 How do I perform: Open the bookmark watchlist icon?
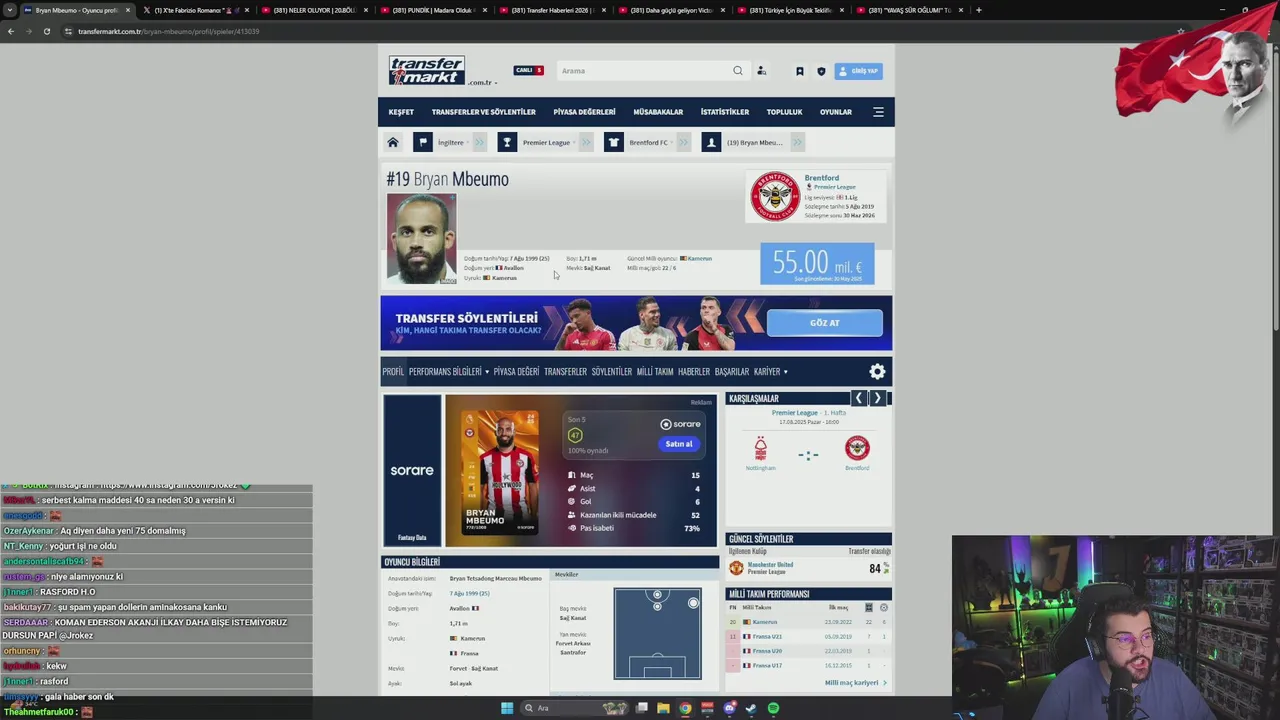click(799, 71)
